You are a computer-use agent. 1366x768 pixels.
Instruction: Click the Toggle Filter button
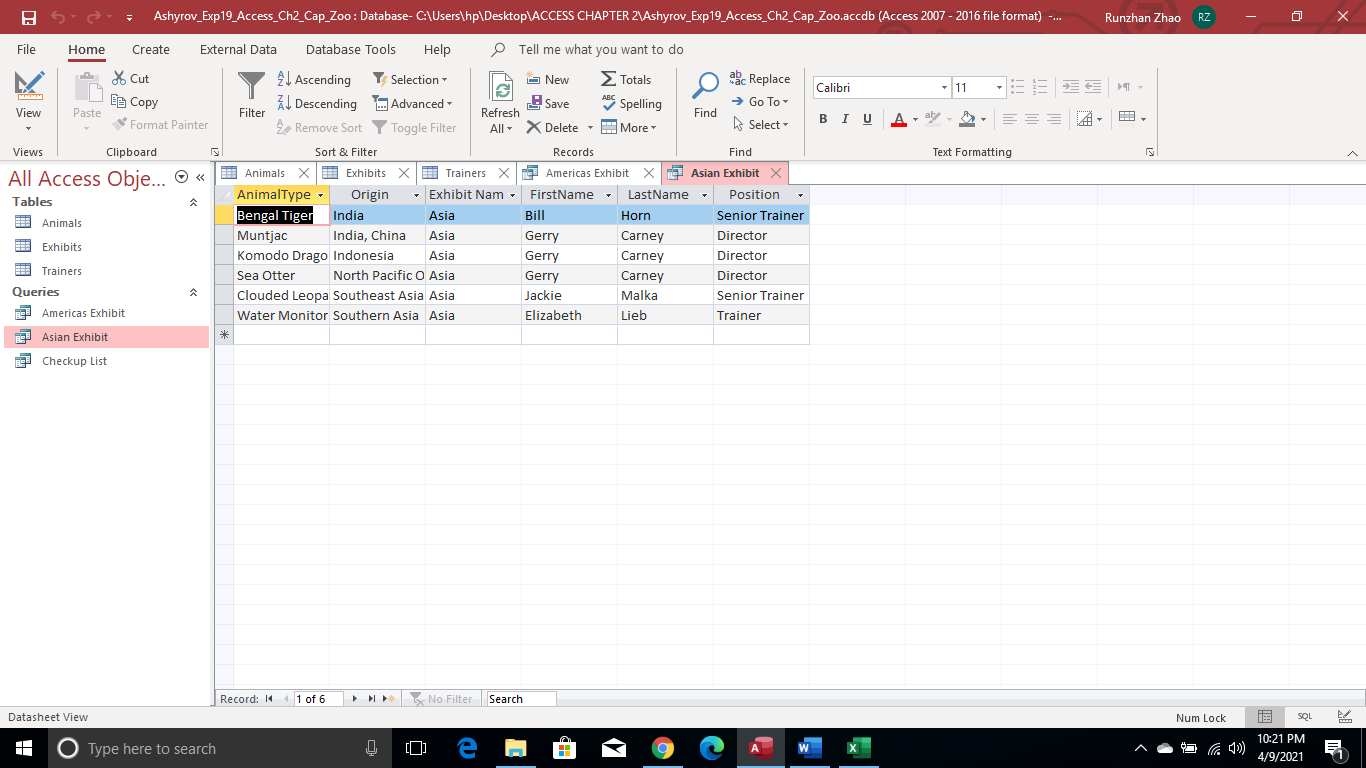[x=414, y=127]
